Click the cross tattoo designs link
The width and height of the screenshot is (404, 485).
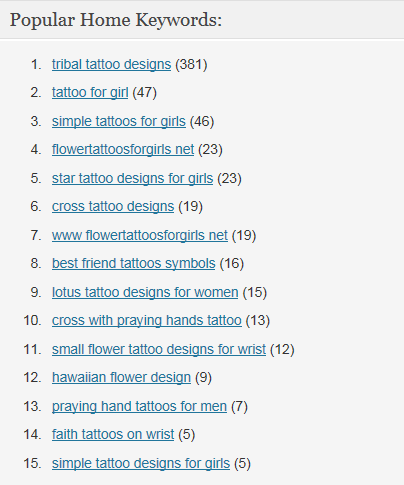(113, 206)
